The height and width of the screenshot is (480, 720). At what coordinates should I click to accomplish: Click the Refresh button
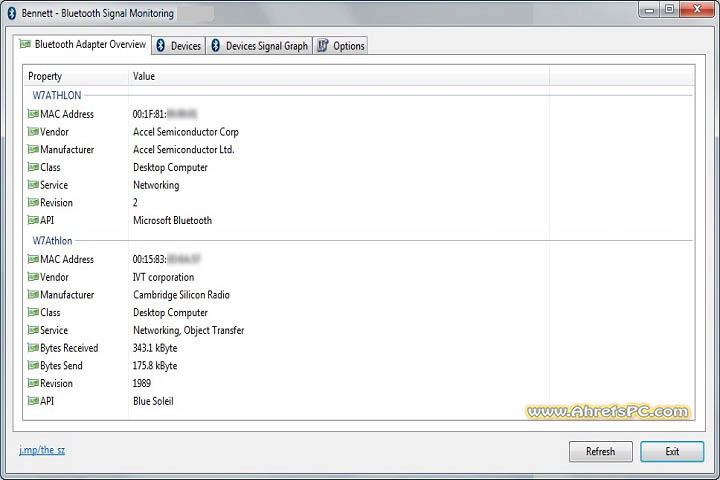(601, 452)
